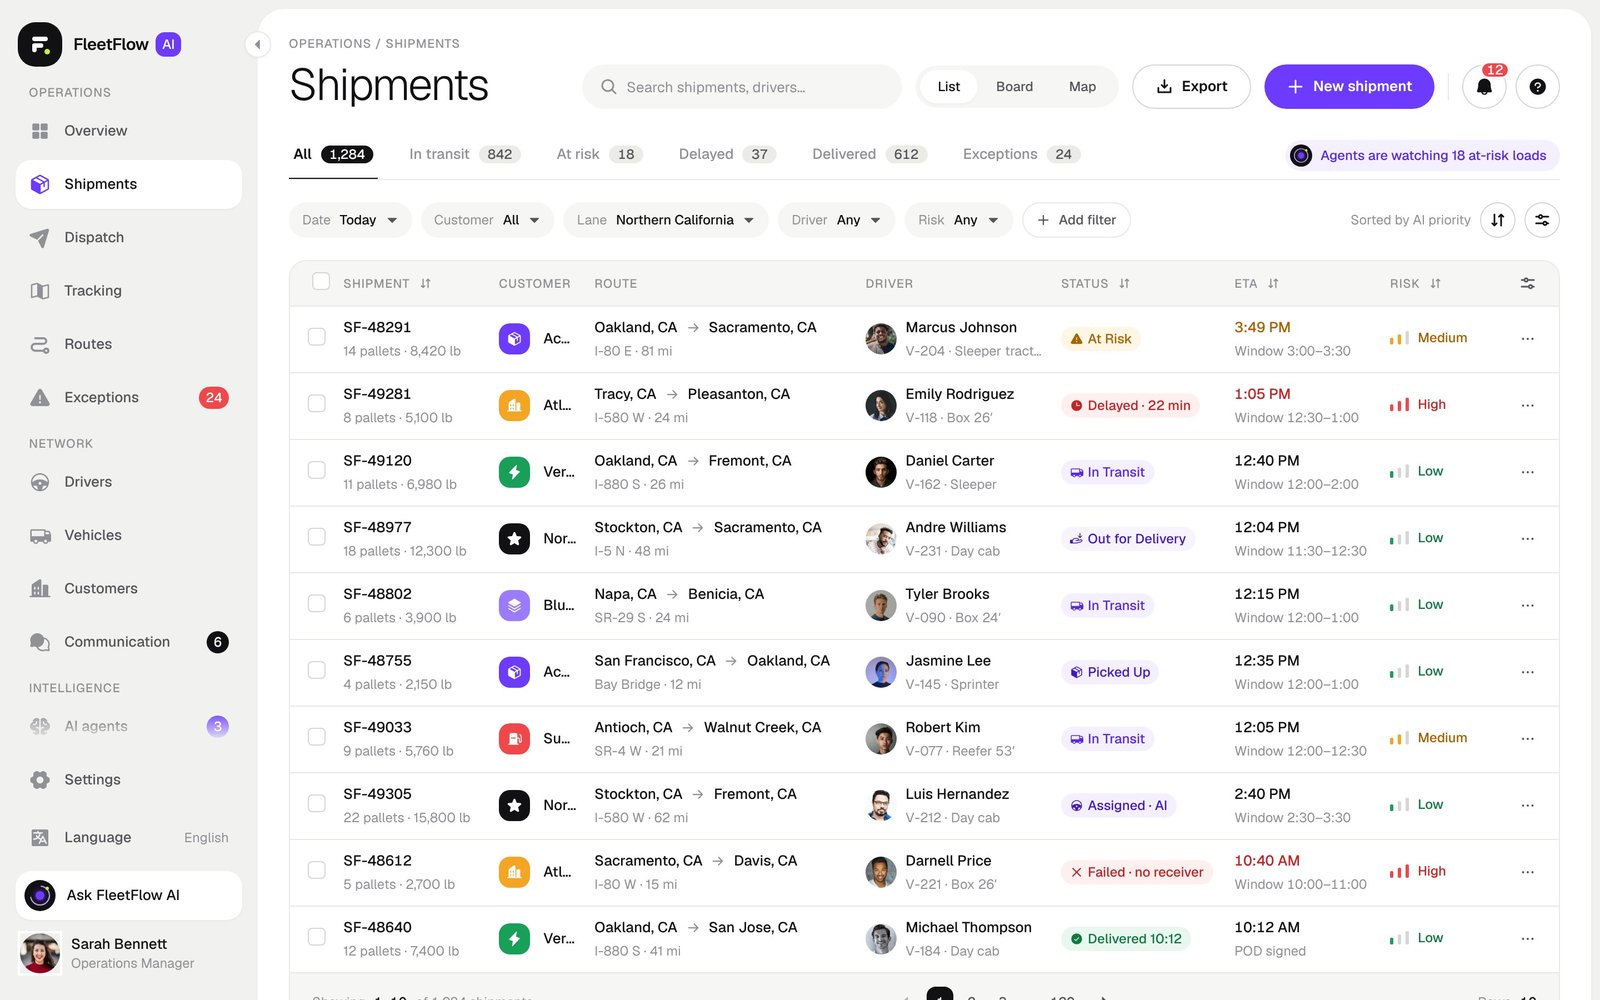Mark shipment SF-48802 checkbox
This screenshot has height=1000, width=1600.
pos(317,604)
